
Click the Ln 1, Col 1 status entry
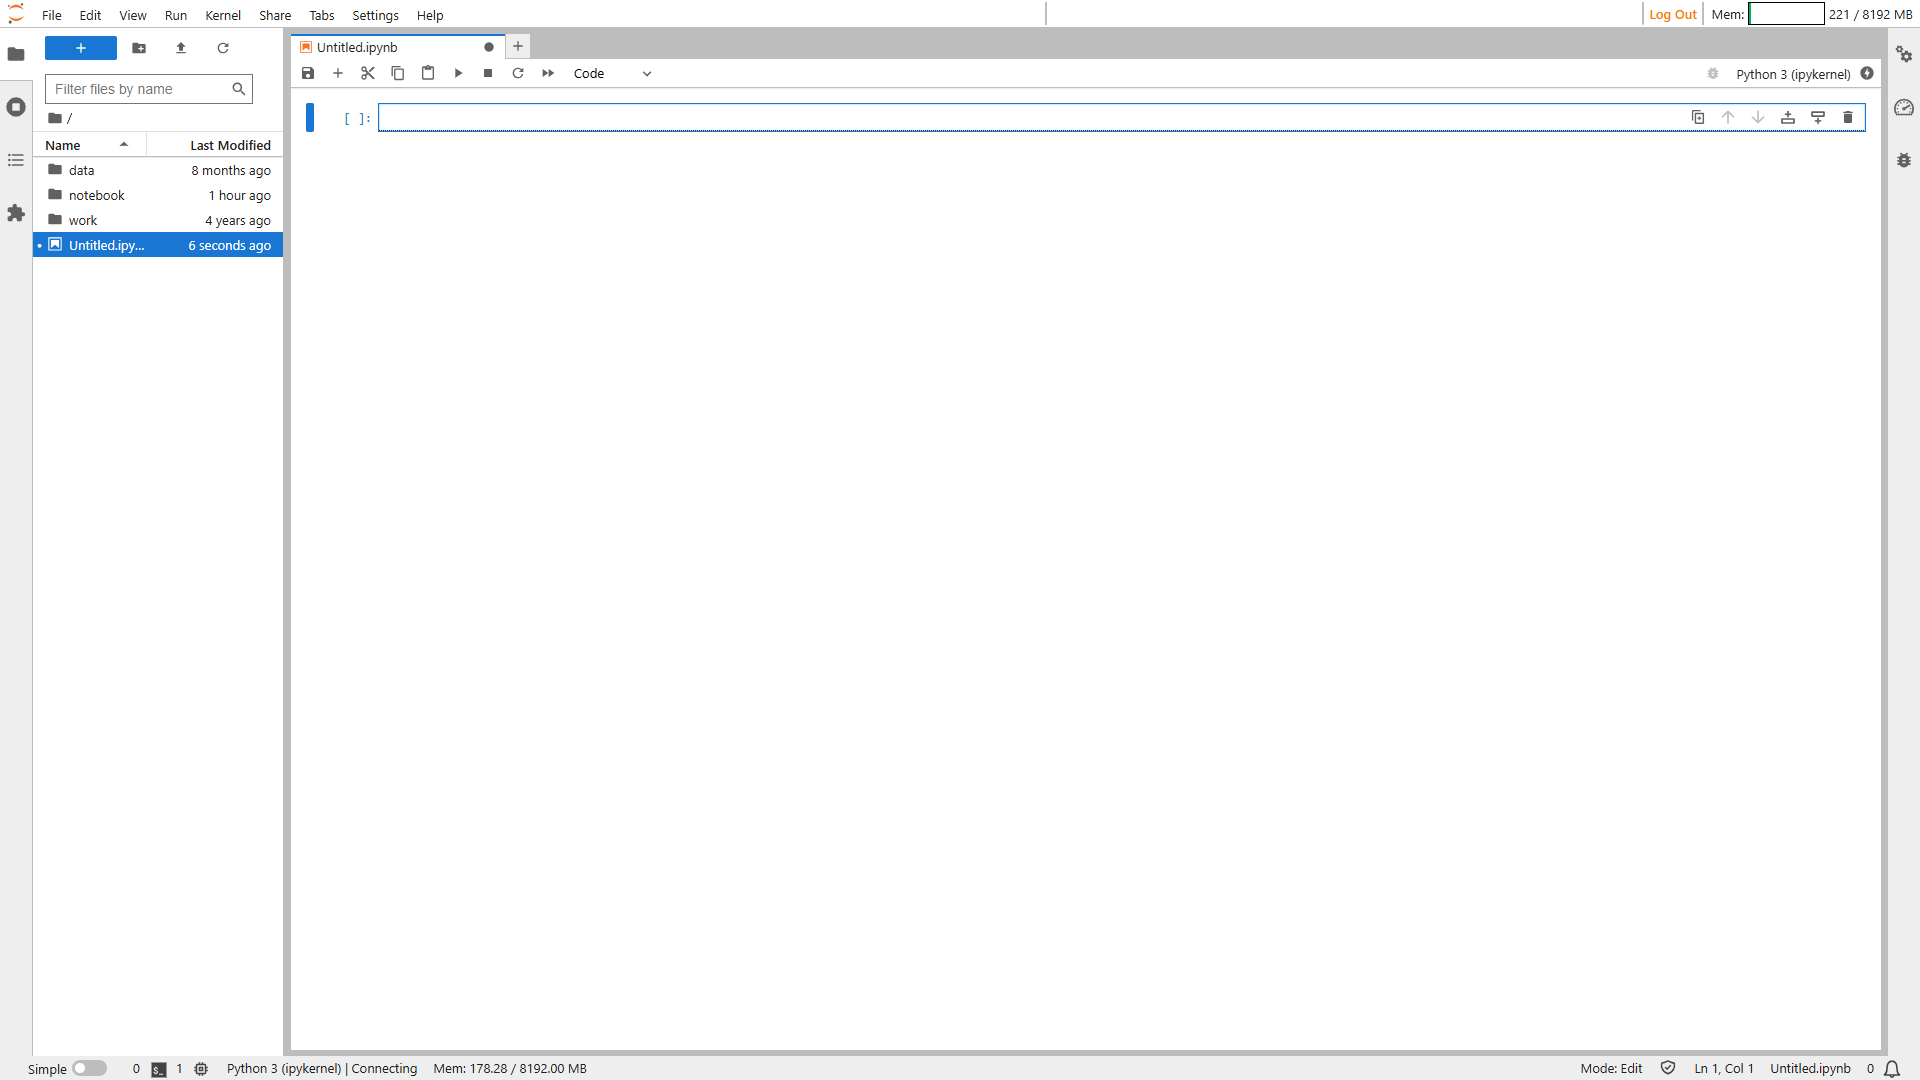[1724, 1069]
